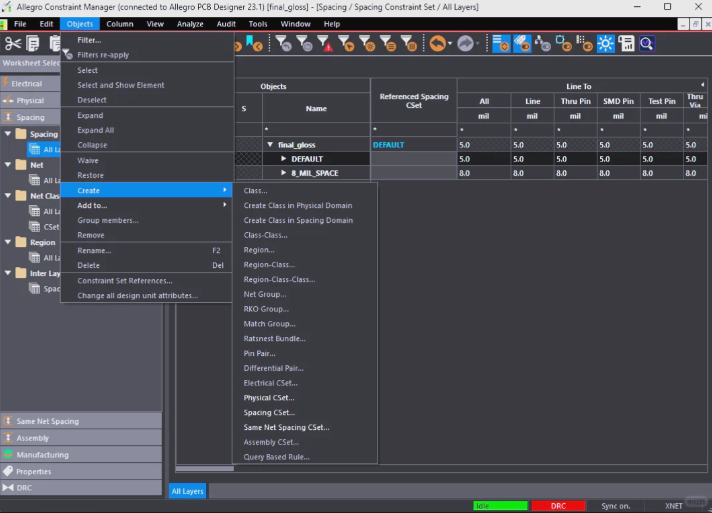Toggle the blue highlighted list view icon

click(501, 44)
